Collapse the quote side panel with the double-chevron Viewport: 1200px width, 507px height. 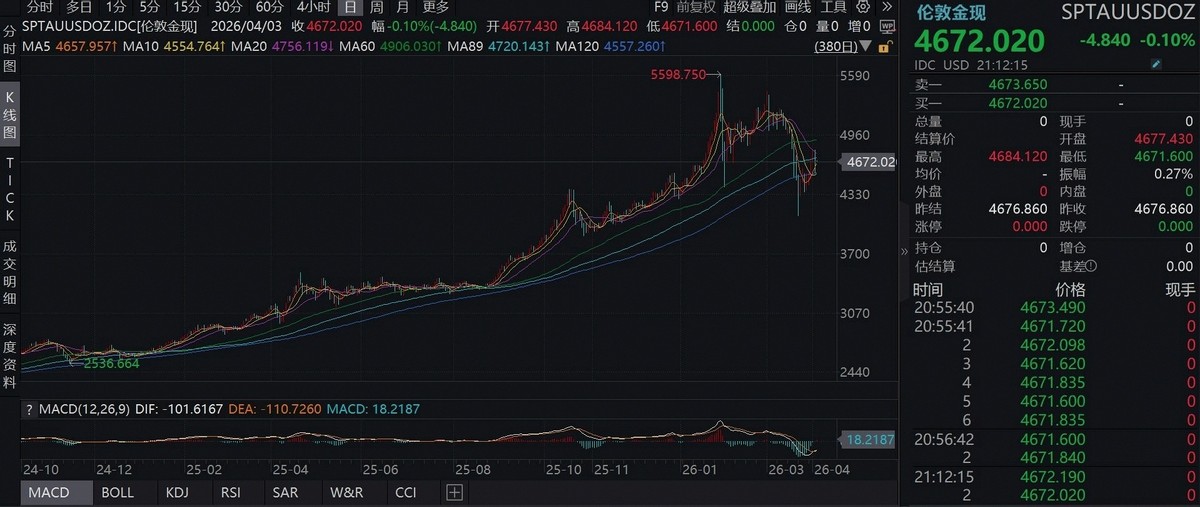point(905,251)
